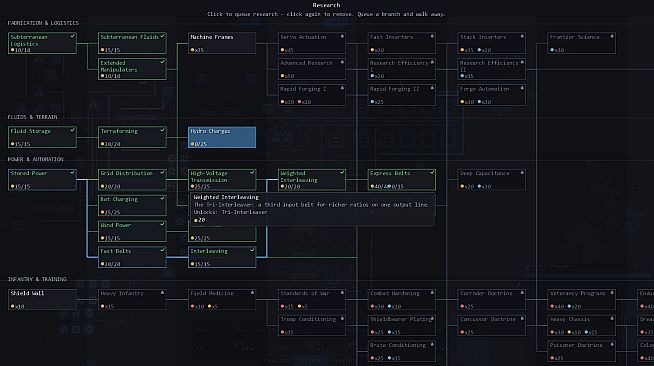Click the lock icon on Forge Automation
Image resolution: width=654 pixels, height=366 pixels.
click(x=522, y=88)
